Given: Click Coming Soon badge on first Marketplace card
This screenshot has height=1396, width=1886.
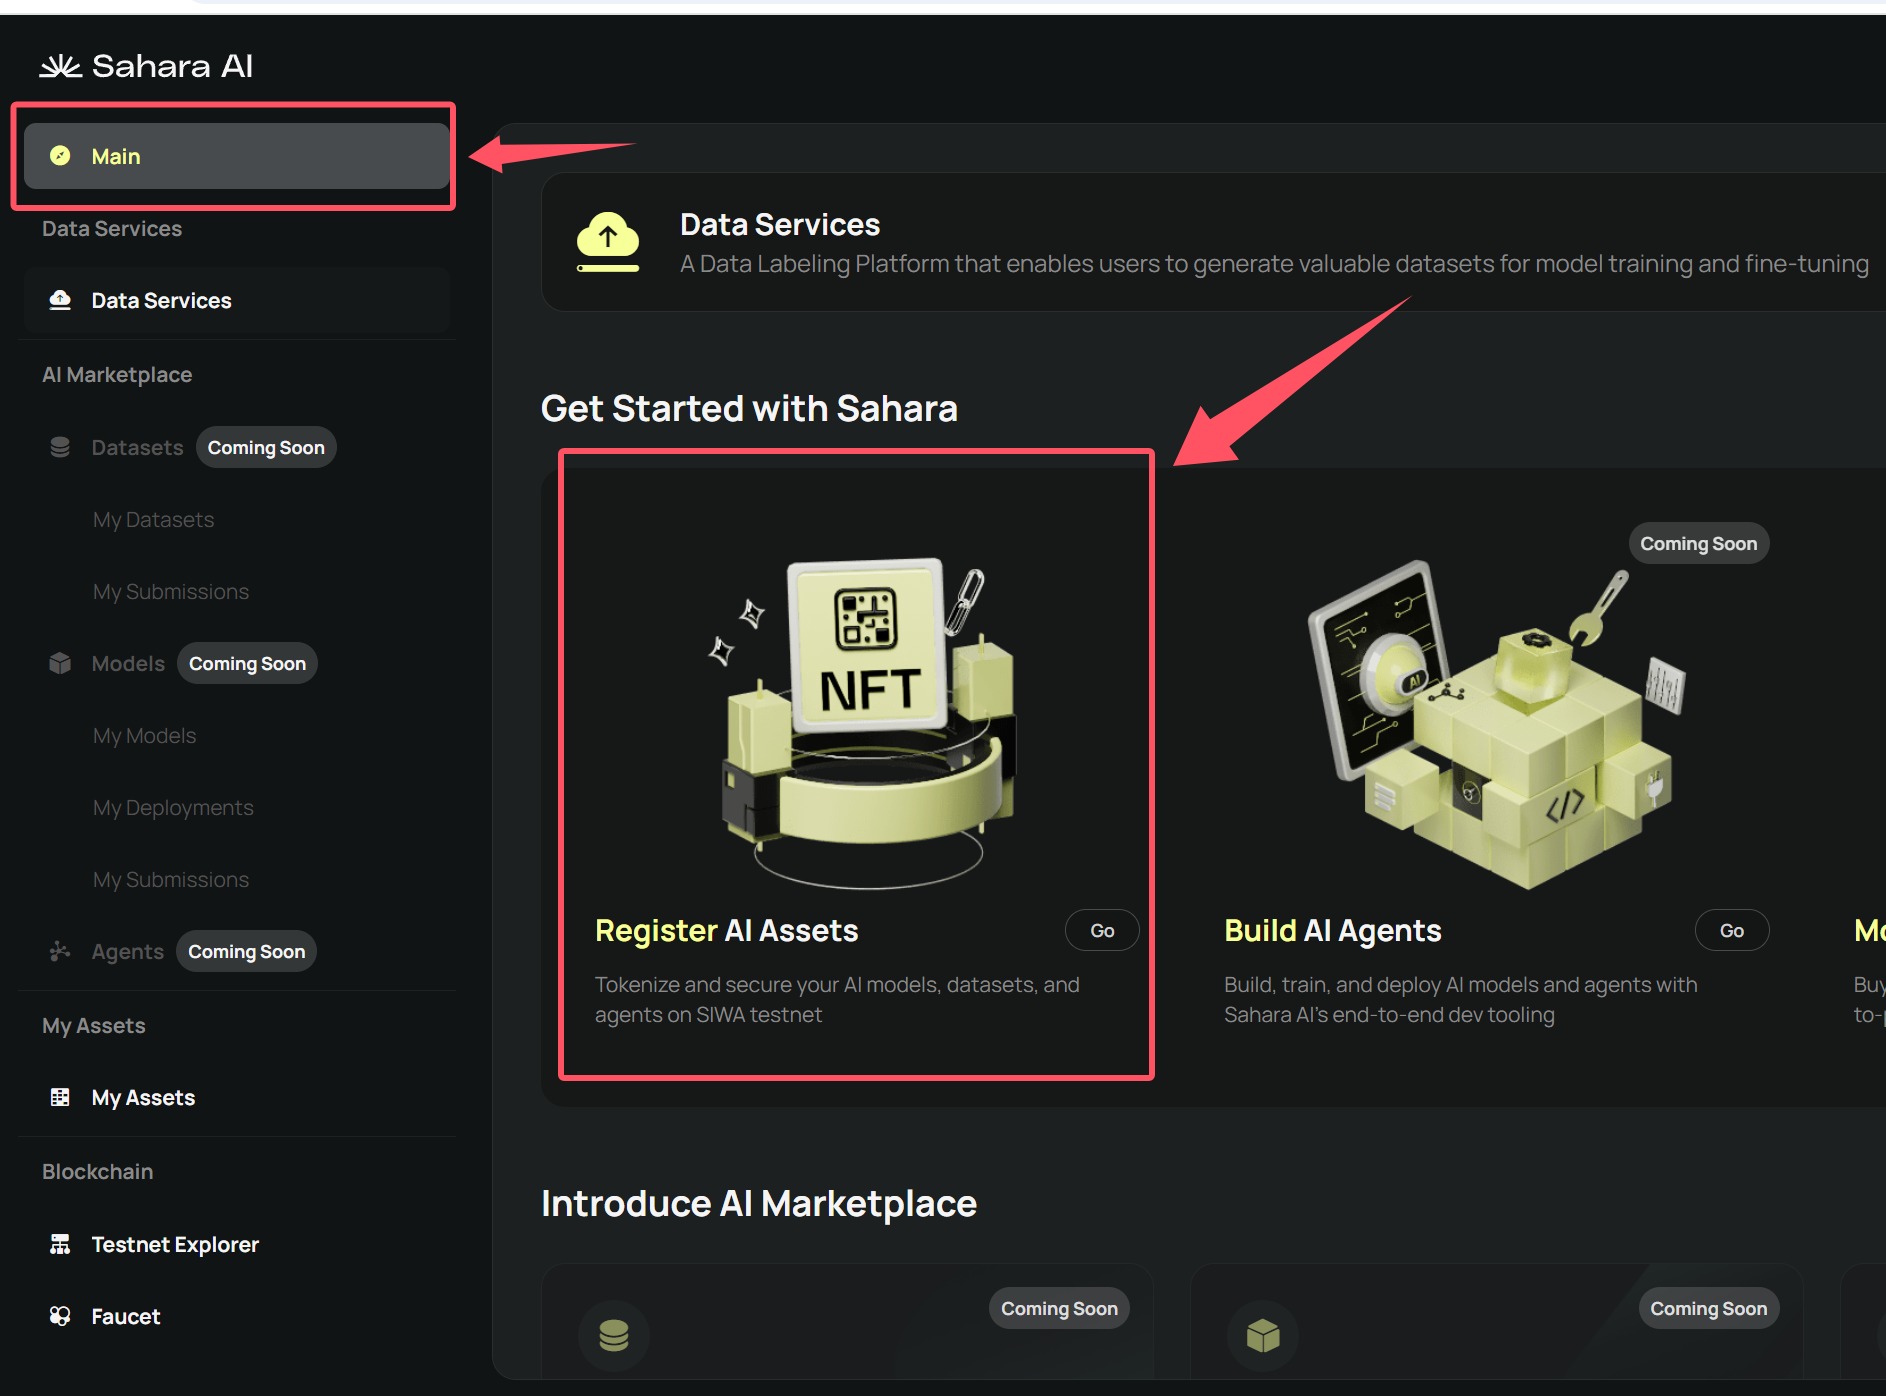Looking at the screenshot, I should [1059, 1308].
